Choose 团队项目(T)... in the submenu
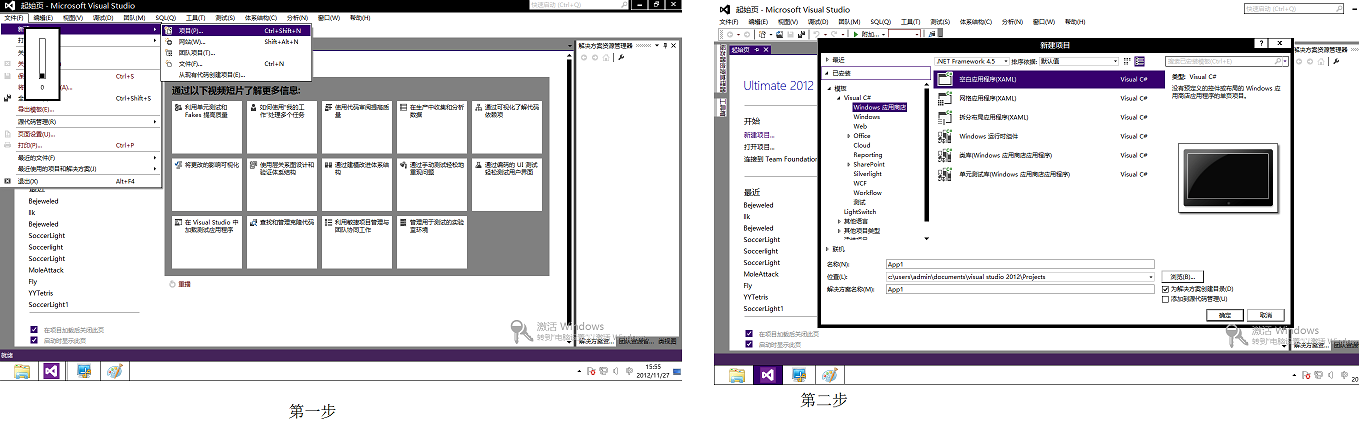The width and height of the screenshot is (1359, 447). point(236,52)
